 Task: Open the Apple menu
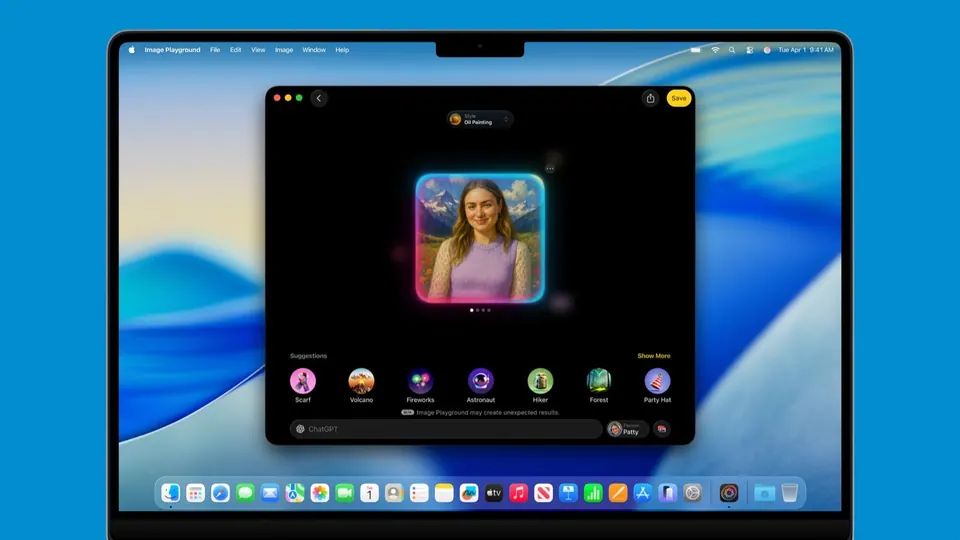coord(132,50)
